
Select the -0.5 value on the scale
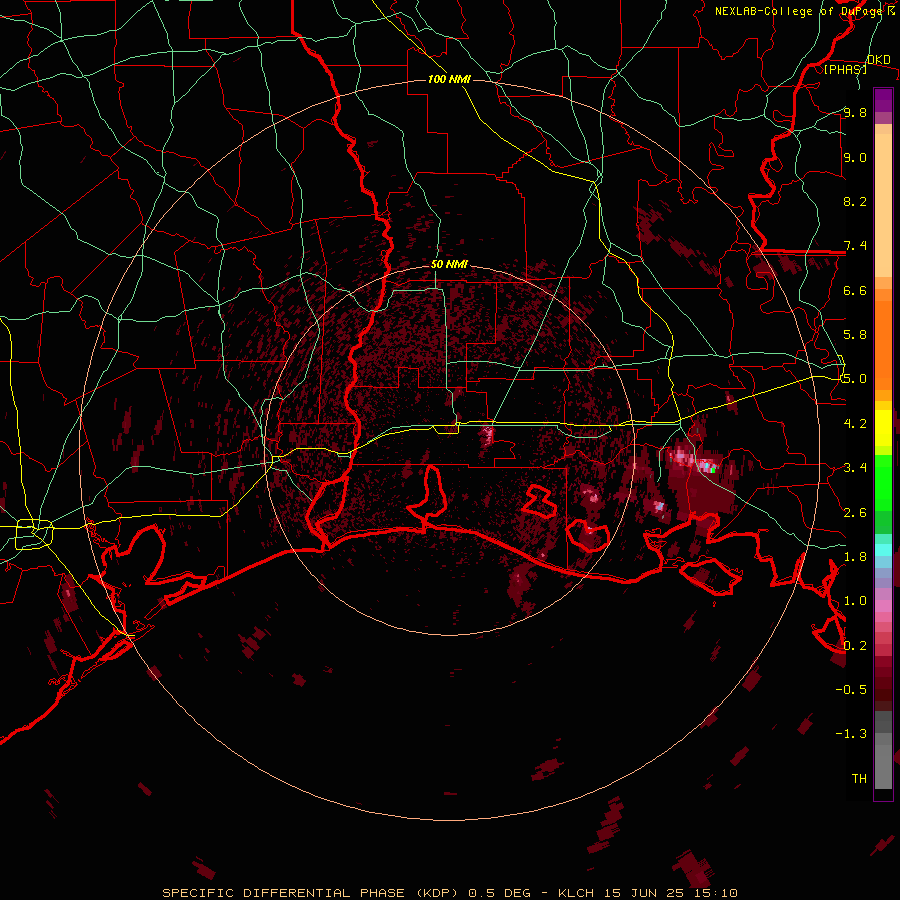click(851, 690)
